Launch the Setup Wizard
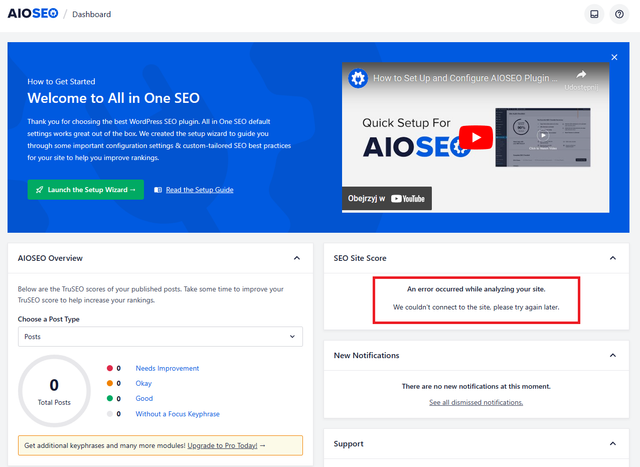Image resolution: width=640 pixels, height=467 pixels. [x=86, y=190]
